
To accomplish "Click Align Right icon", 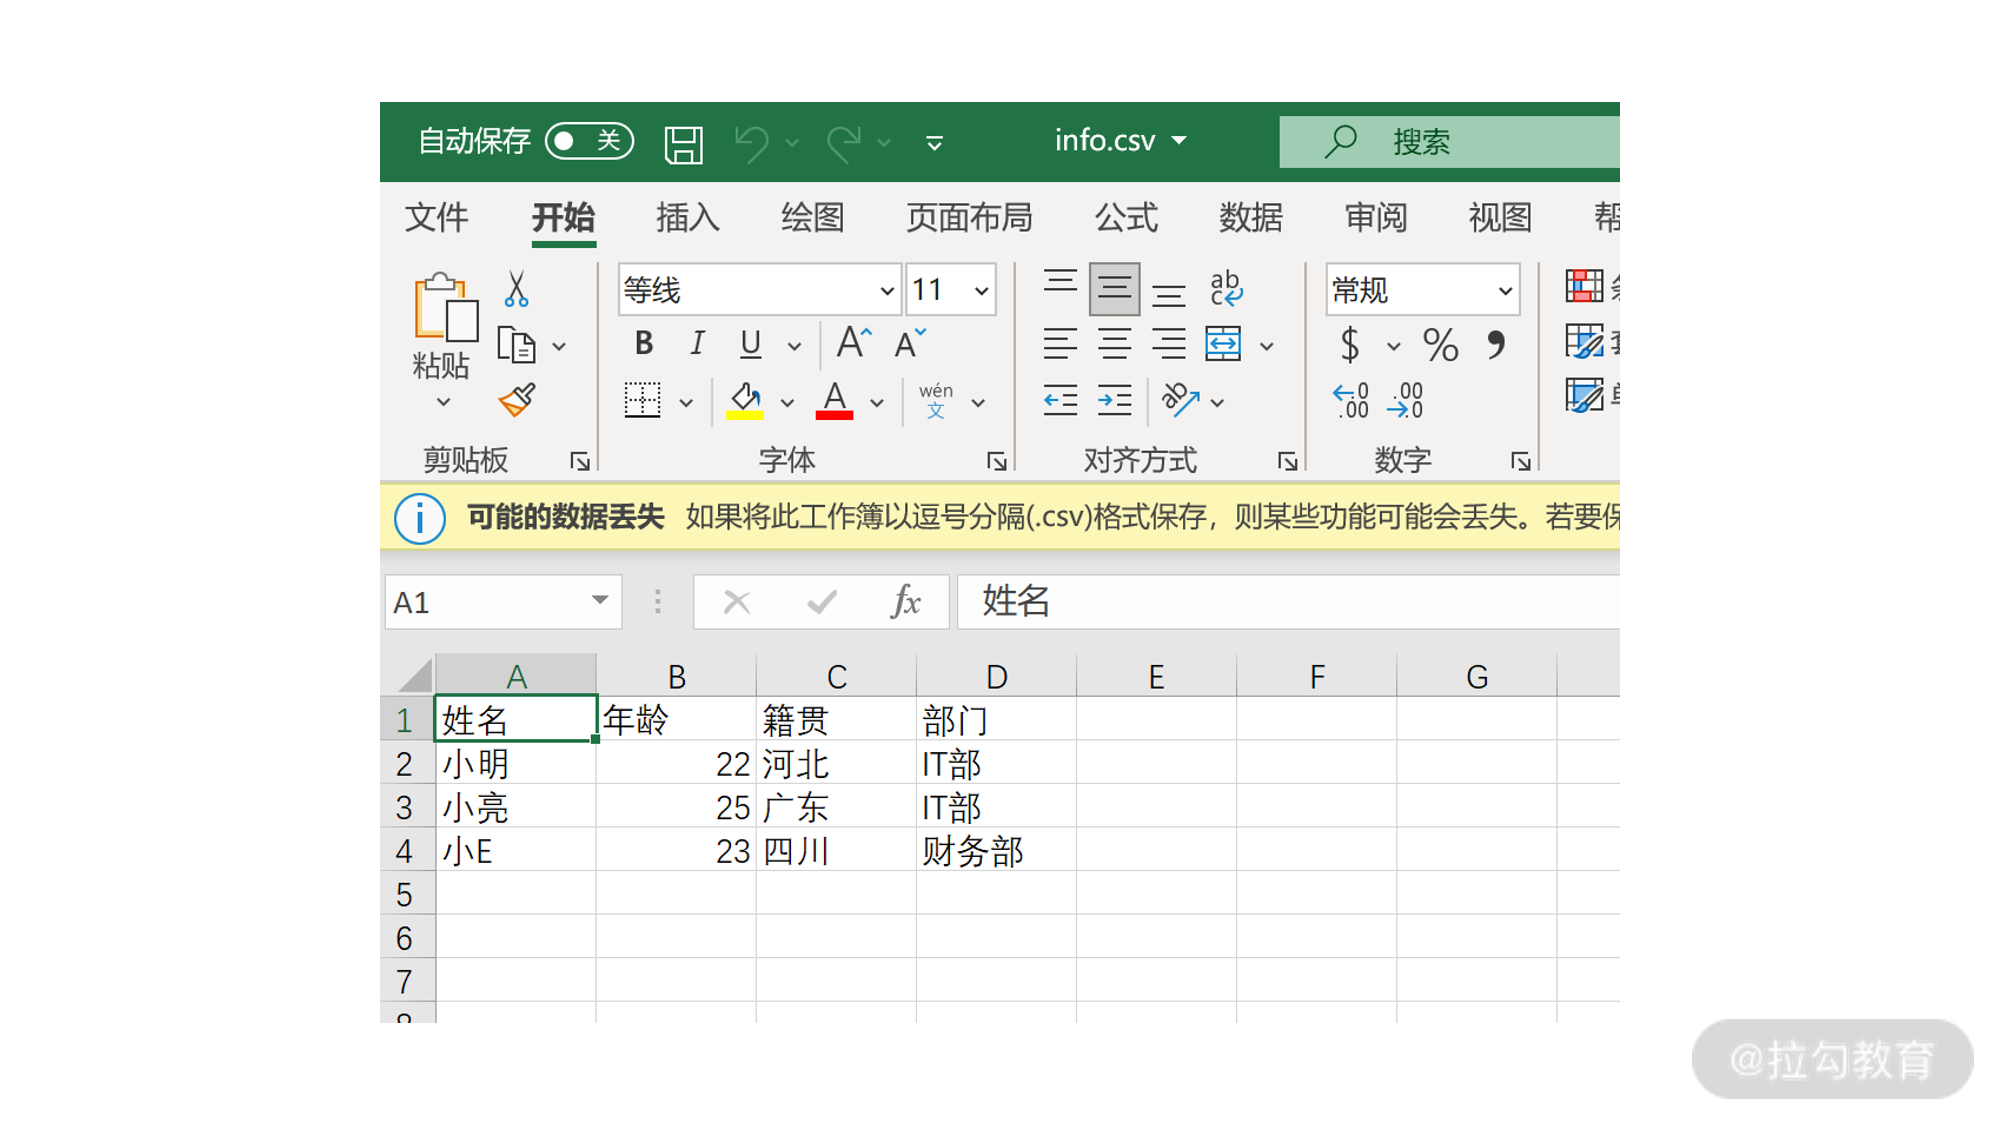I will [x=1168, y=344].
